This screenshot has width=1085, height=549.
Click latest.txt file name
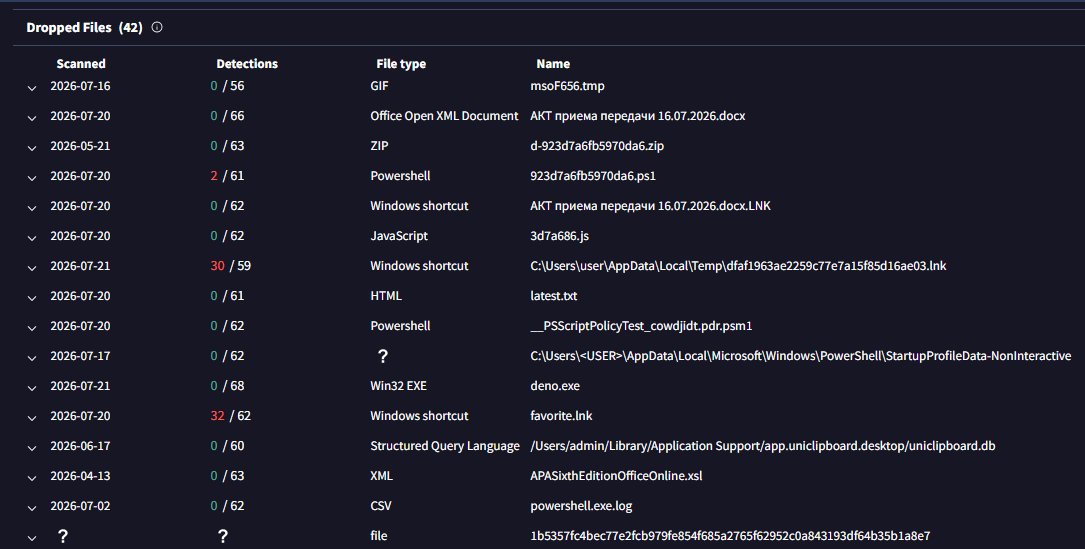click(554, 296)
